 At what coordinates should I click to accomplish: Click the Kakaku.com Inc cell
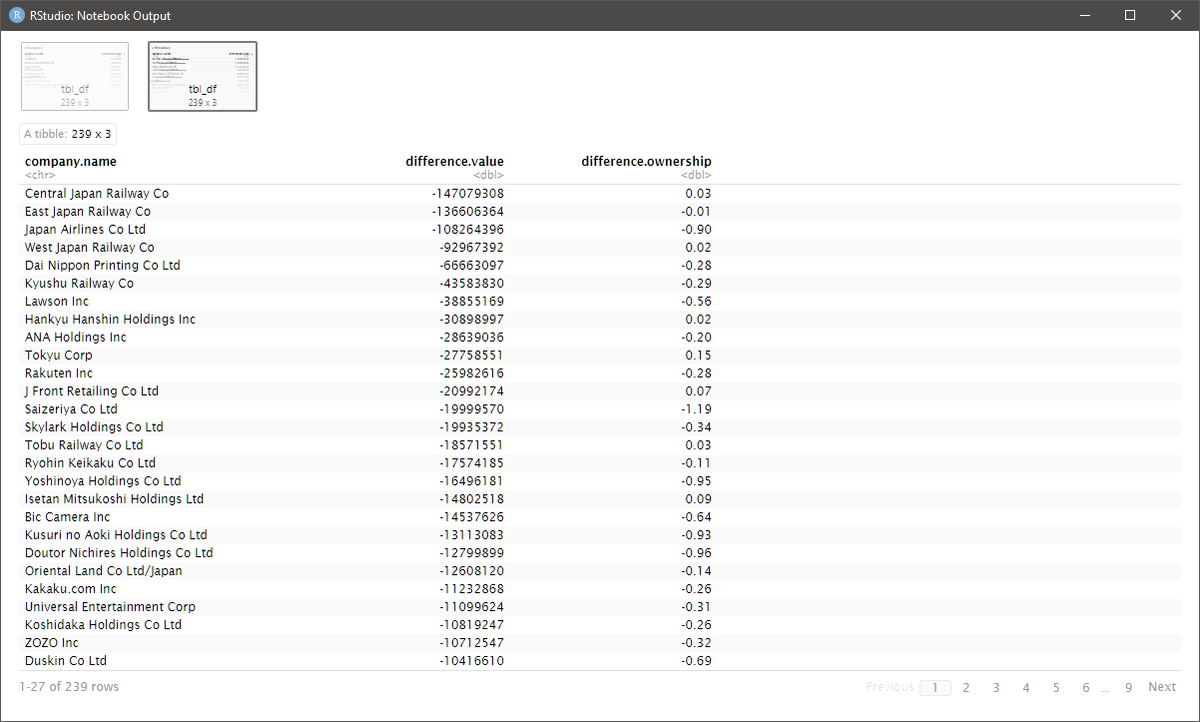[71, 589]
